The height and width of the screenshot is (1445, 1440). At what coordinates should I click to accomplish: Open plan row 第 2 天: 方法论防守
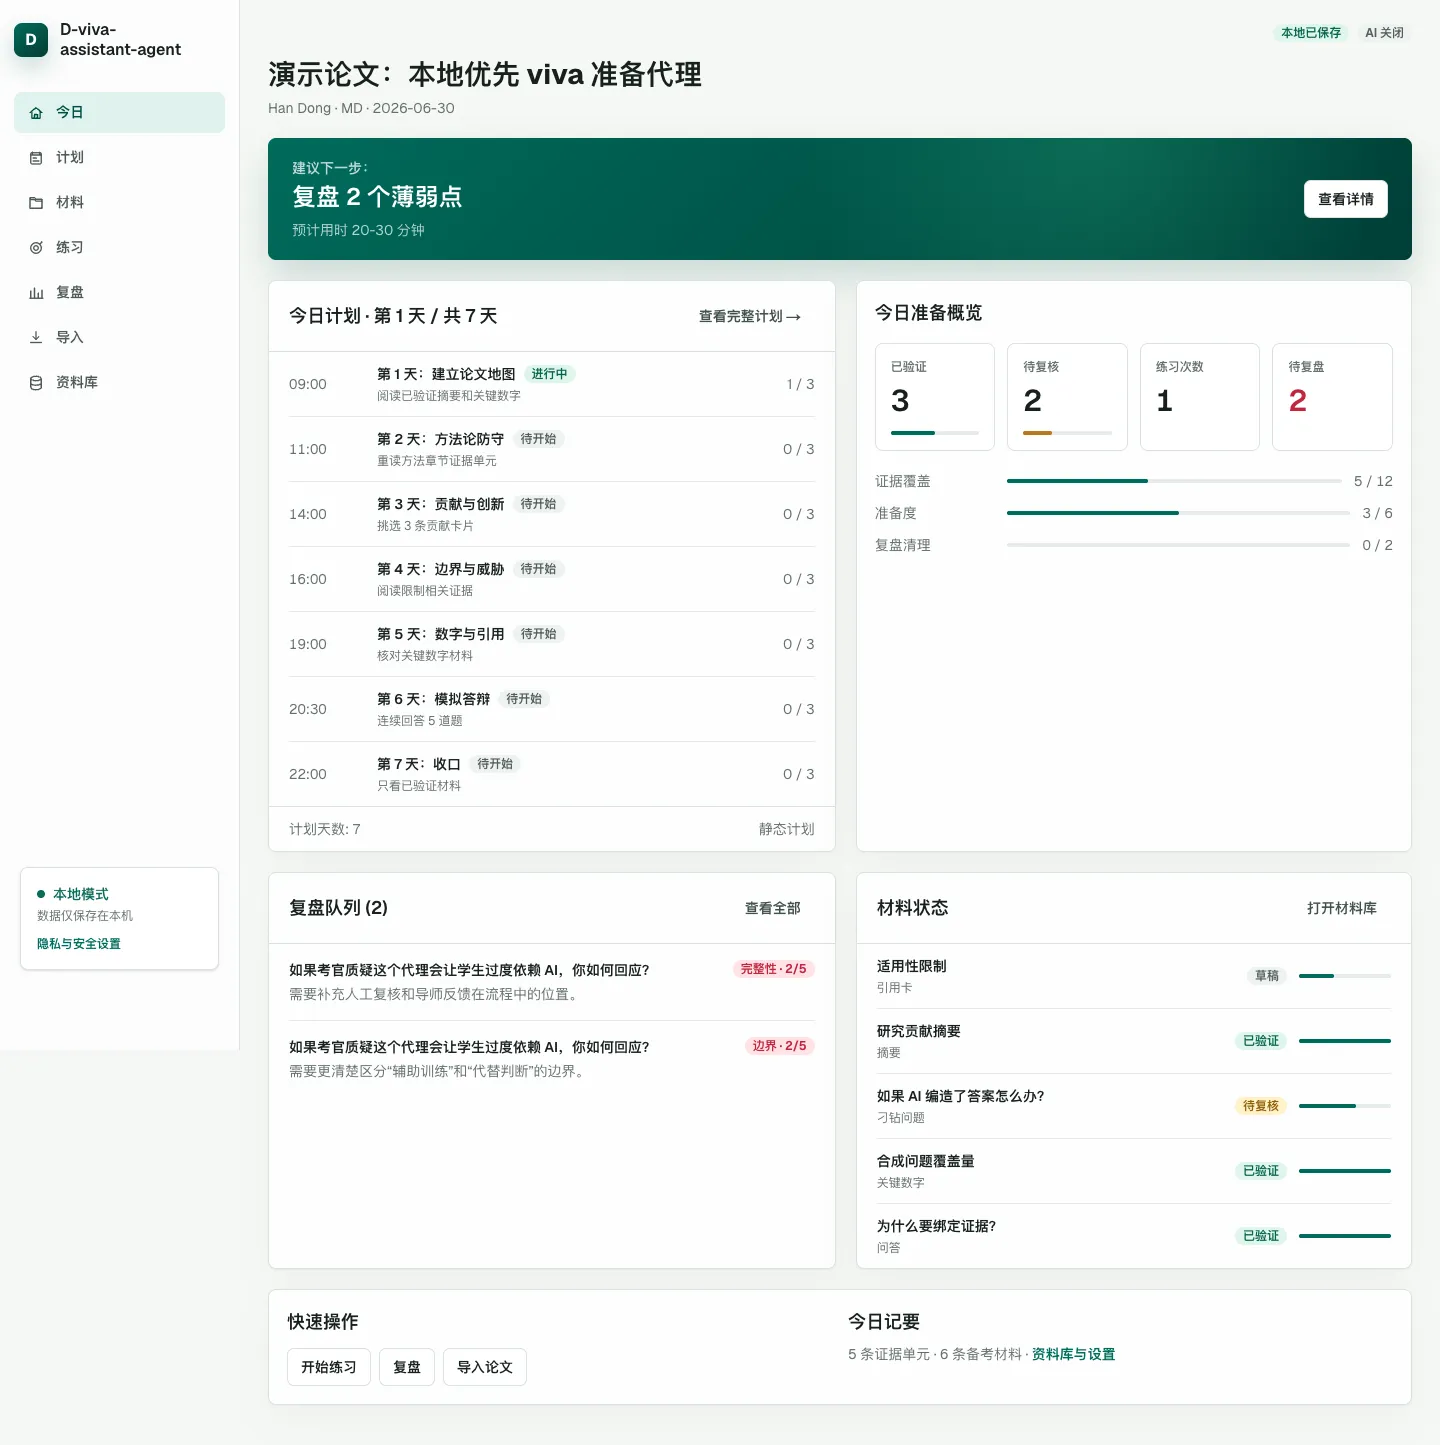pyautogui.click(x=552, y=449)
